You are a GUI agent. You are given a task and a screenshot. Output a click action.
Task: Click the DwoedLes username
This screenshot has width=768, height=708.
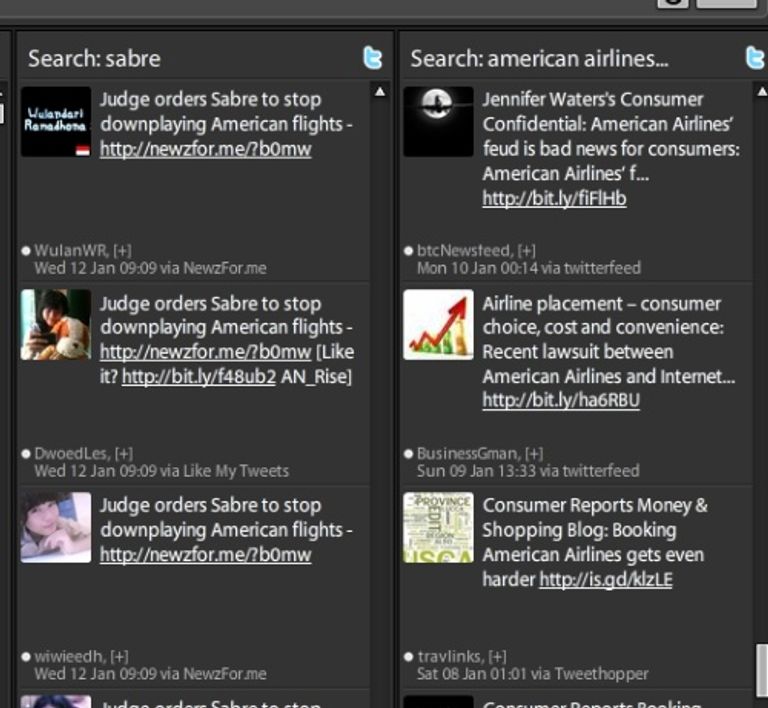pos(72,453)
